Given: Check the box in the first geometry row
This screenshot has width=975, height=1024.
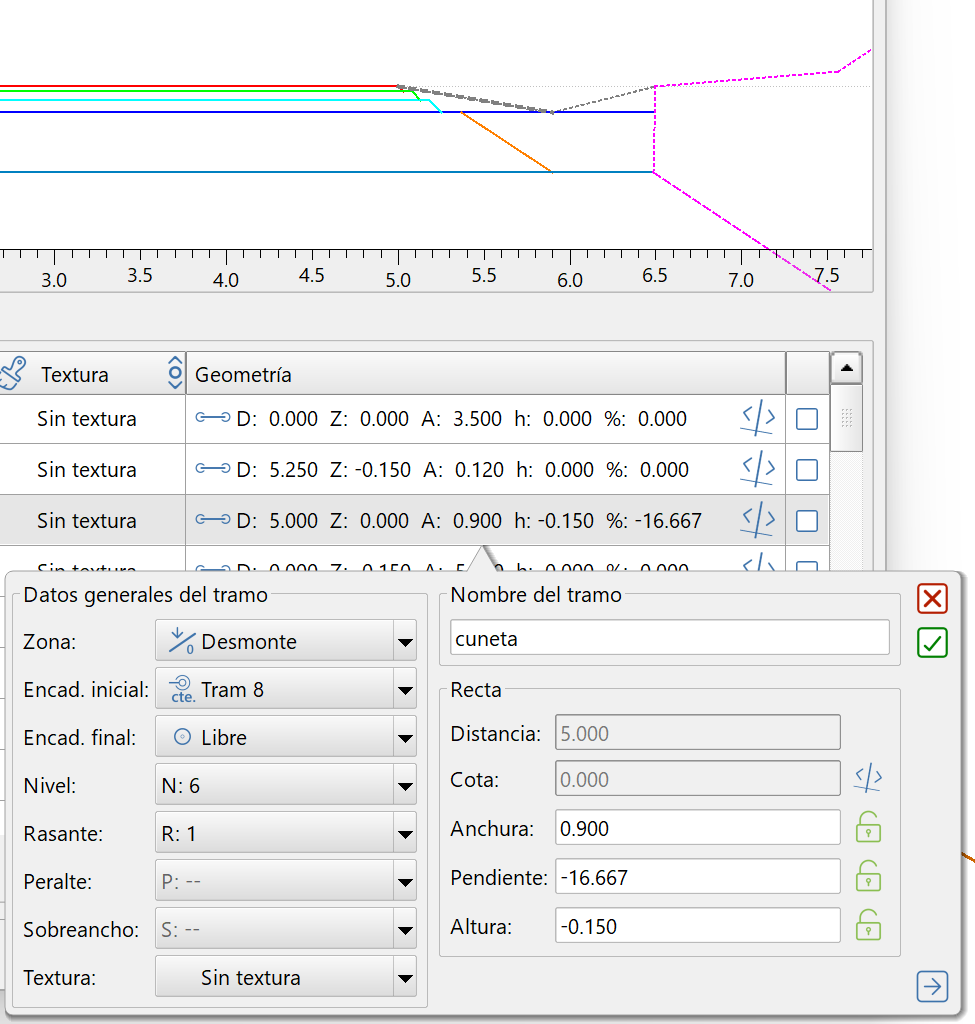Looking at the screenshot, I should [x=807, y=420].
